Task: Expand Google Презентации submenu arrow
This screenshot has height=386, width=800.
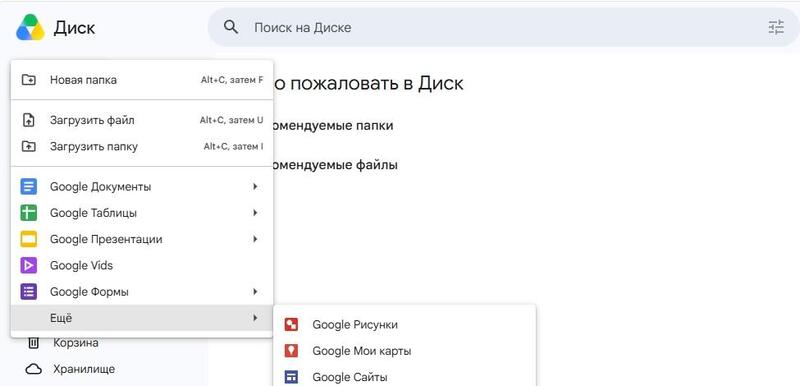Action: click(255, 239)
